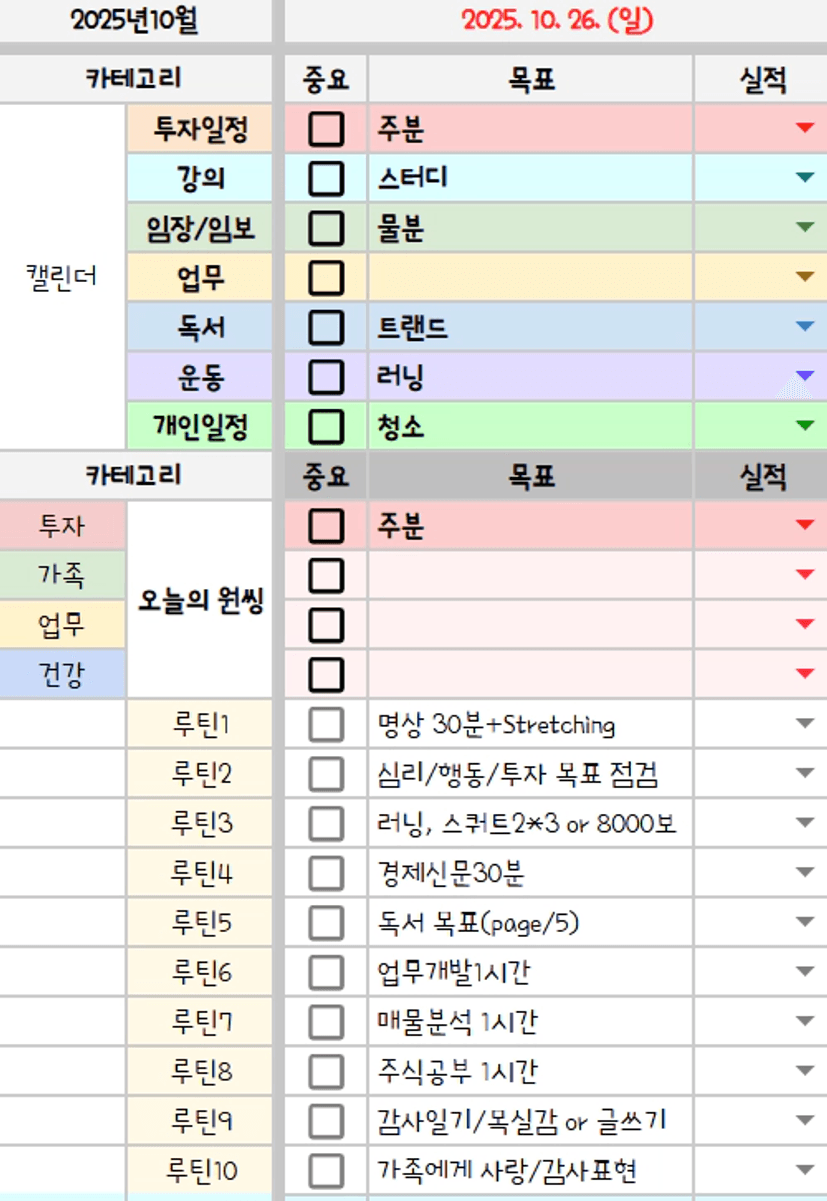827x1201 pixels.
Task: Select the date 2025. 10. 26. (일)
Action: [556, 21]
